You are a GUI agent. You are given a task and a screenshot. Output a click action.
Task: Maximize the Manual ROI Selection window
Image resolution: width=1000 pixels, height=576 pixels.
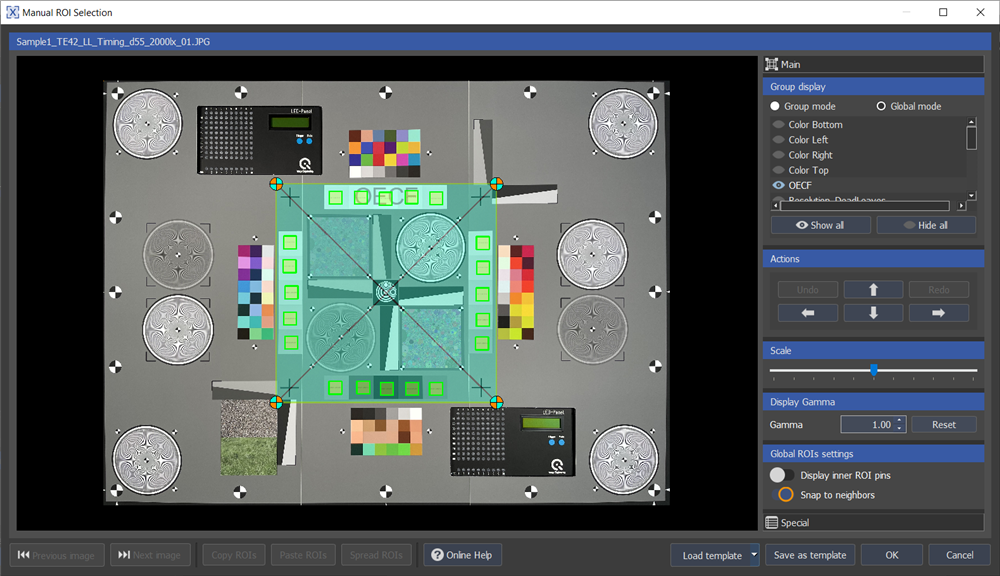(x=943, y=12)
